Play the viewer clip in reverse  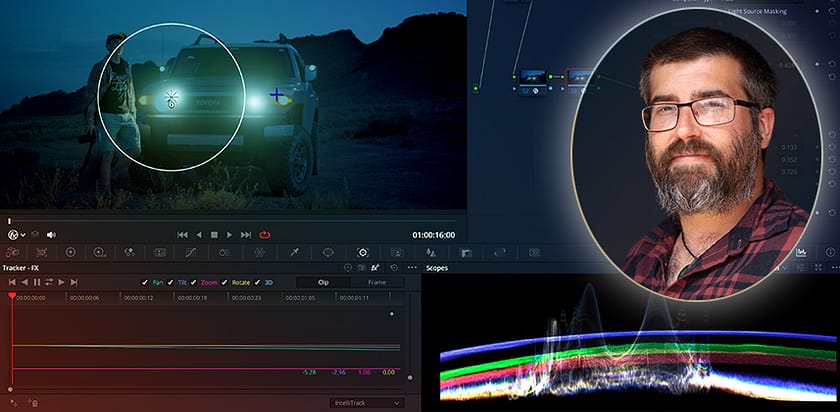point(199,235)
